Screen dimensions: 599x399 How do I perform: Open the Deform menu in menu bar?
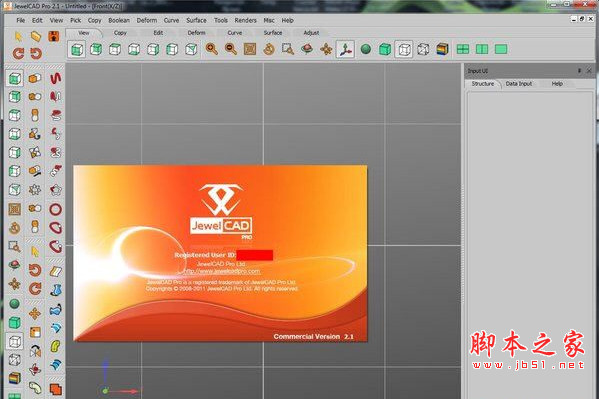click(x=147, y=20)
